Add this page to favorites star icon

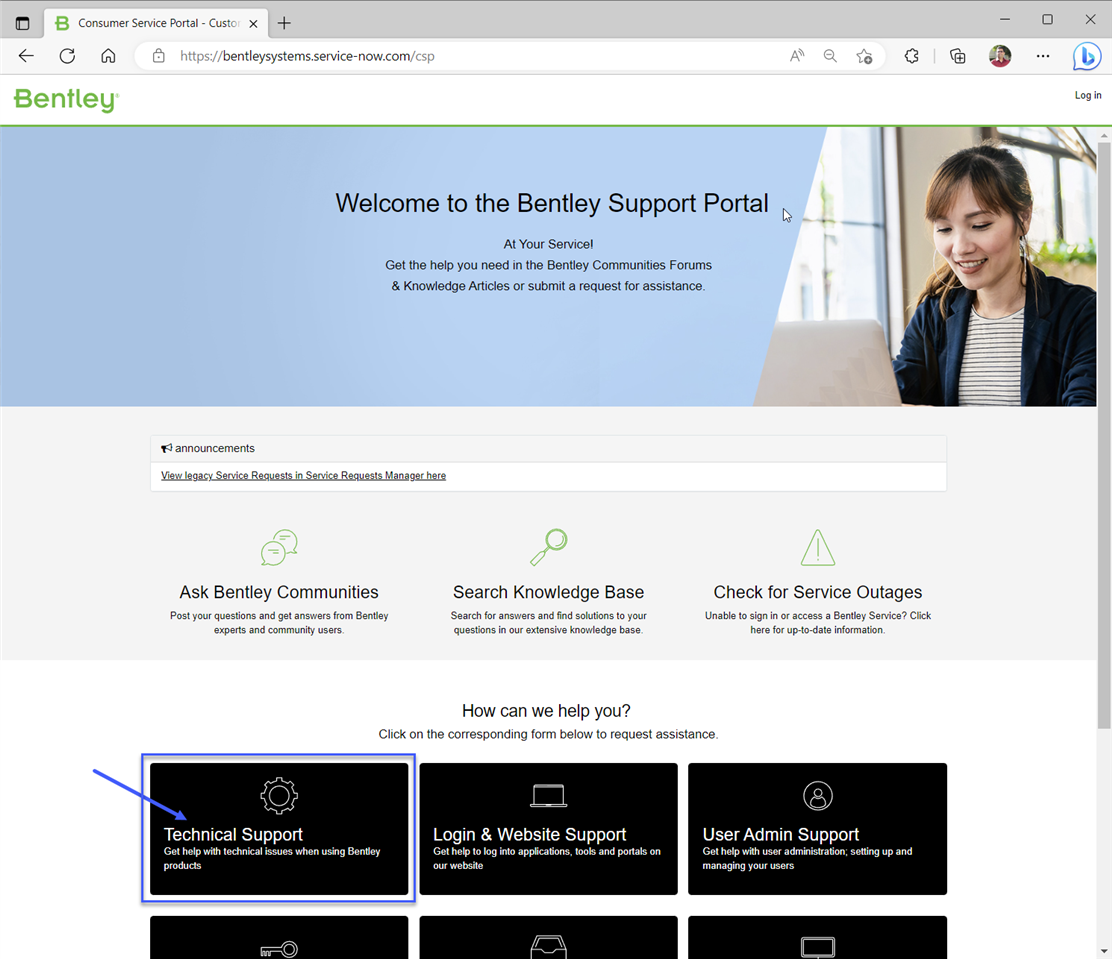864,56
